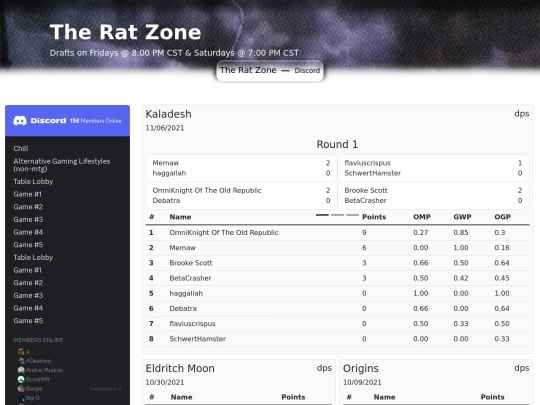Click Andrei Mudrov's avatar icon
Viewport: 540px width, 405px height.
tap(21, 370)
